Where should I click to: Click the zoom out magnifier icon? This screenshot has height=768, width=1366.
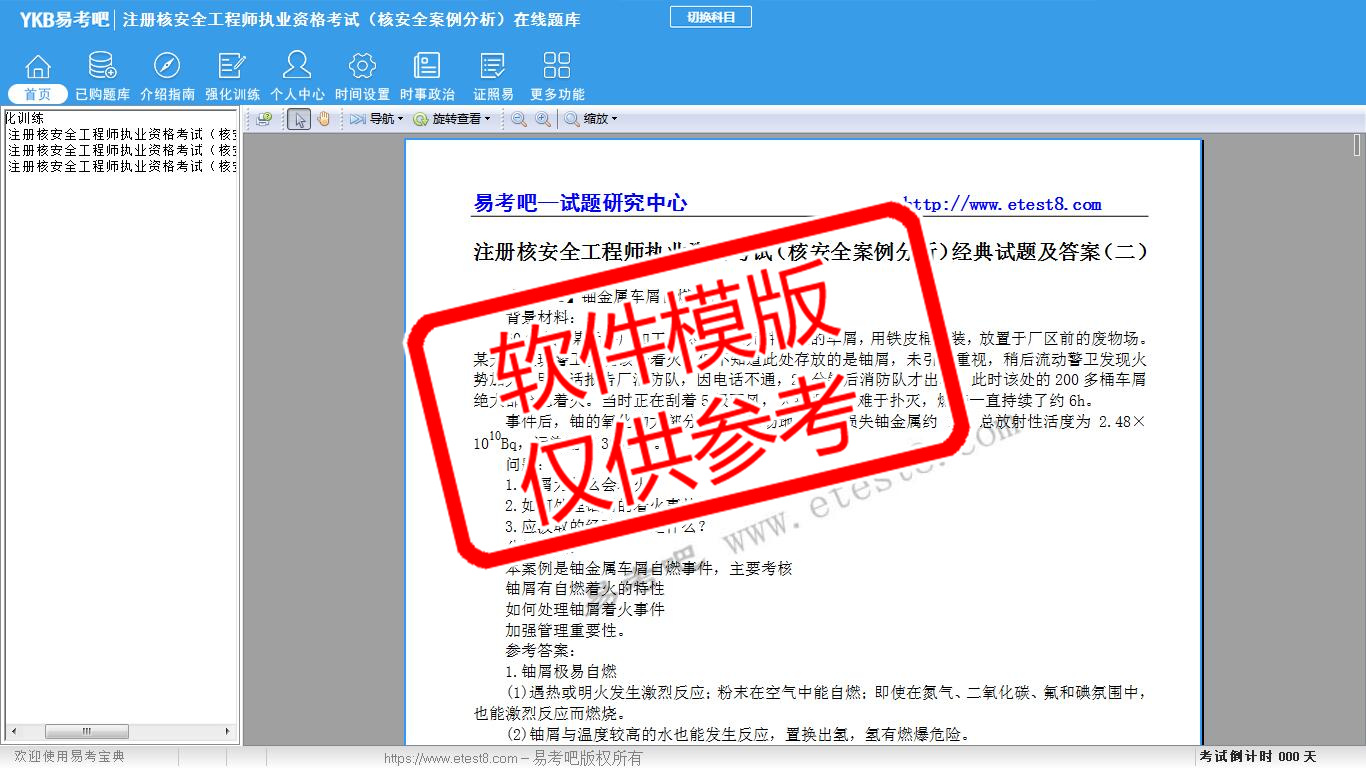[519, 119]
